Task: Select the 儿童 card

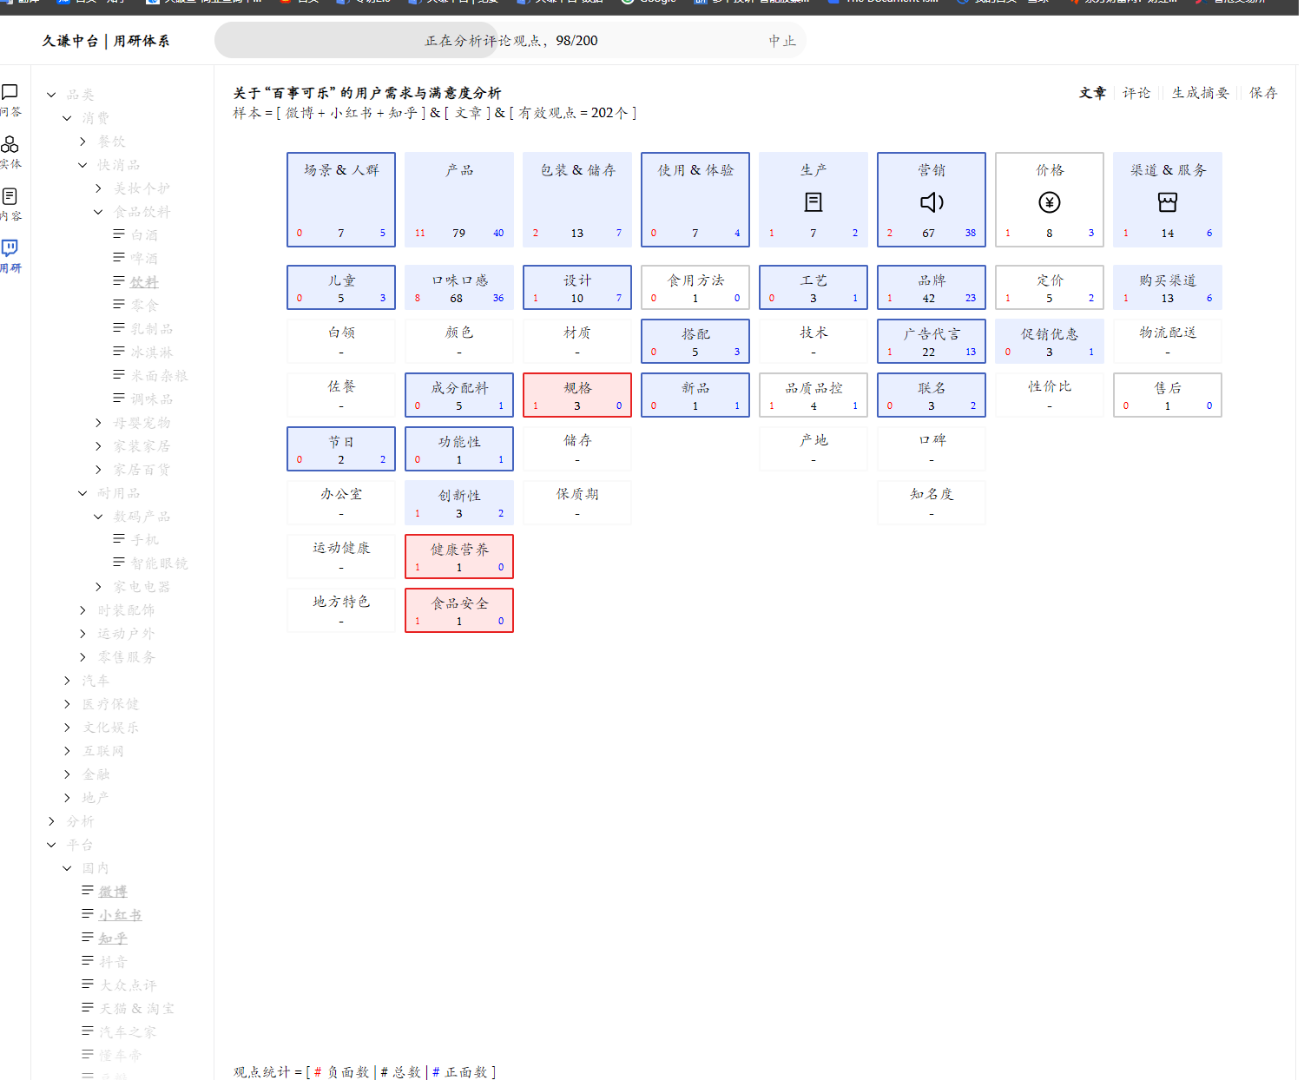Action: tap(341, 287)
